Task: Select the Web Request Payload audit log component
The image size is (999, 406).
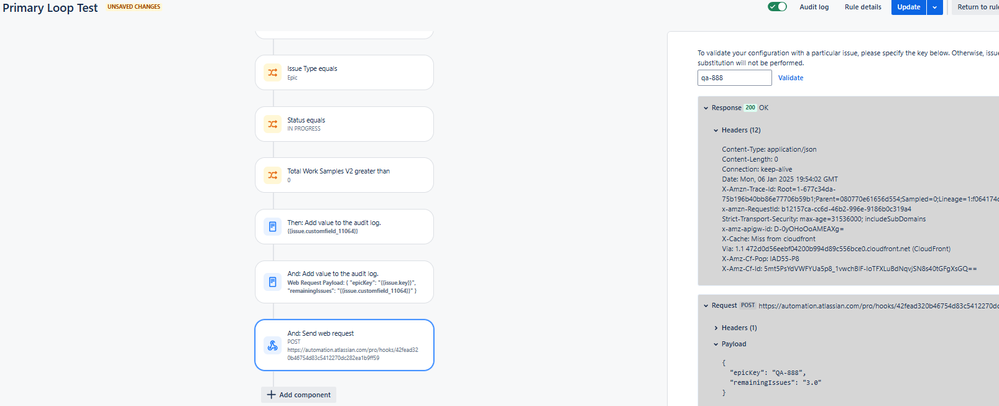Action: [344, 282]
